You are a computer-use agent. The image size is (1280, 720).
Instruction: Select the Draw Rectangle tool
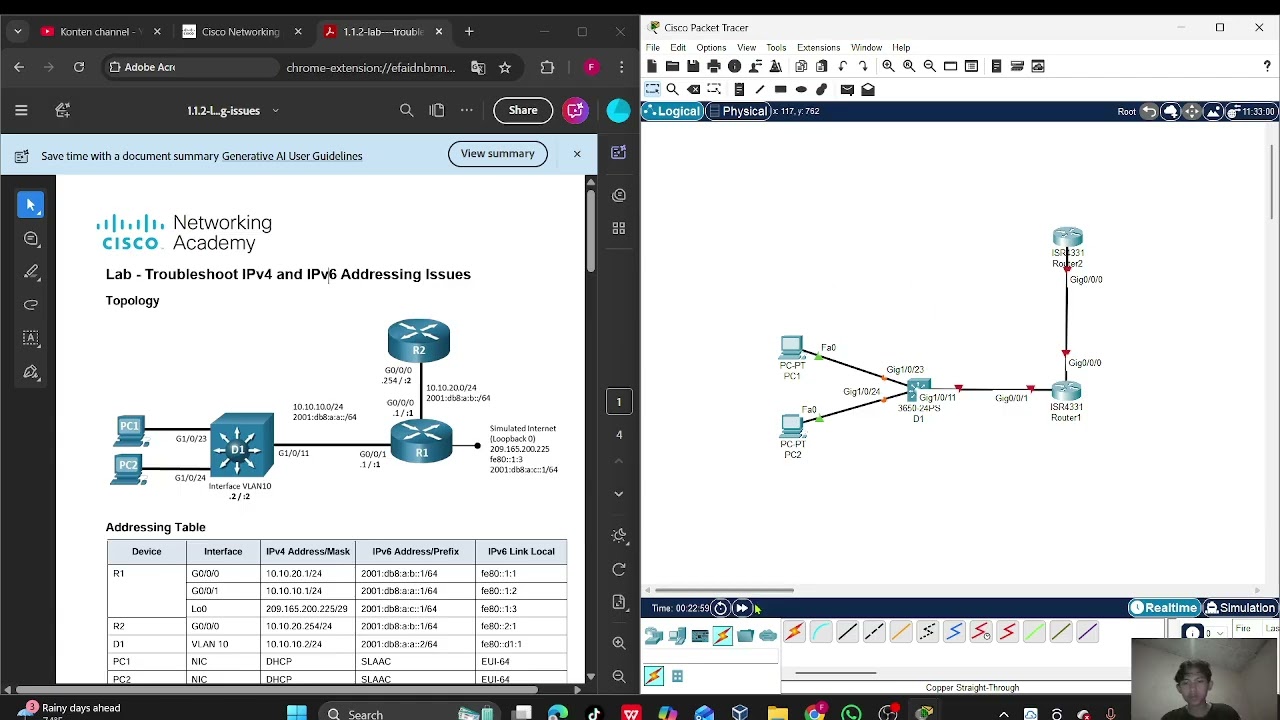pyautogui.click(x=780, y=89)
